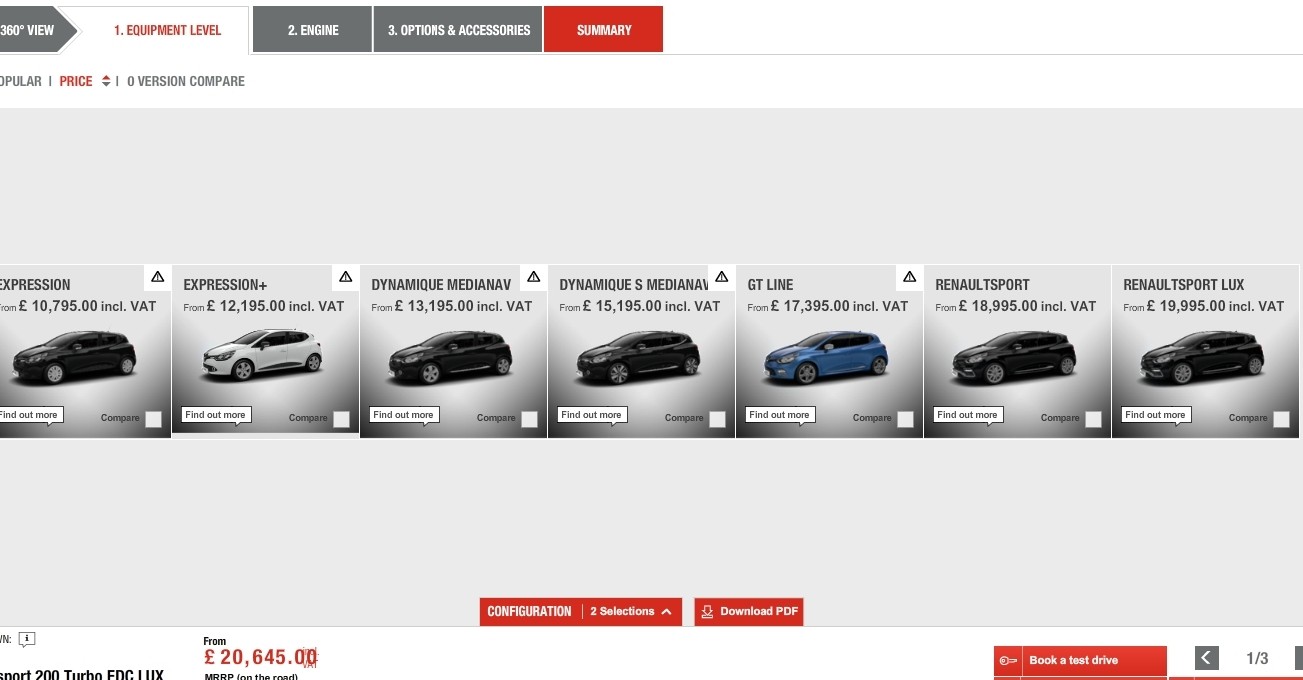
Task: Click Find out more on GT Line
Action: point(779,415)
